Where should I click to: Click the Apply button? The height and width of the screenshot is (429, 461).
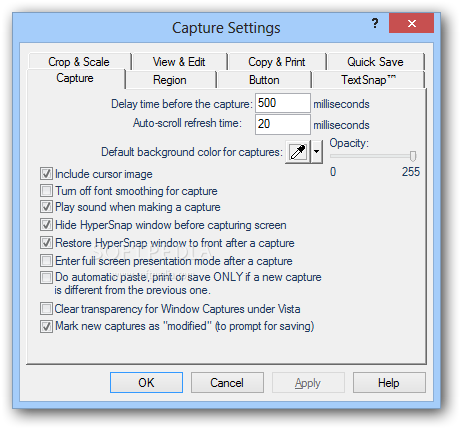(x=308, y=382)
